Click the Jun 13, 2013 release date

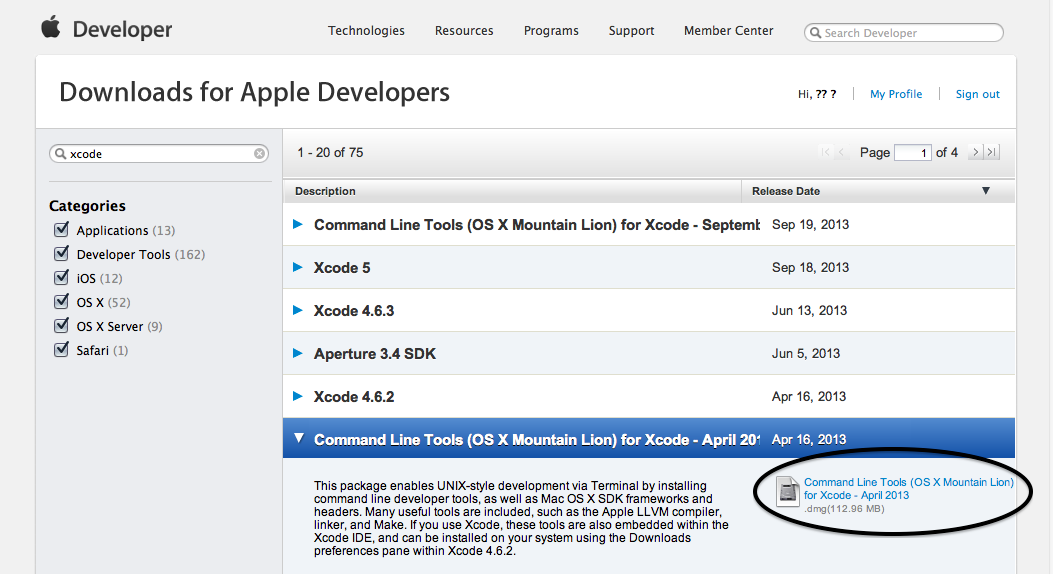(809, 310)
